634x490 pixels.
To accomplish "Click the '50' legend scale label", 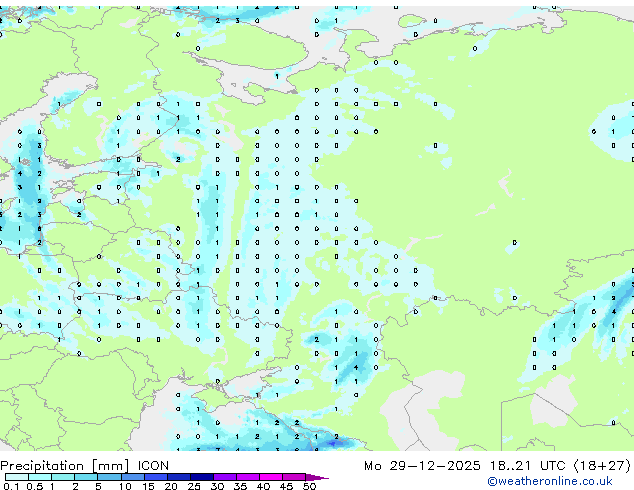I will point(309,486).
